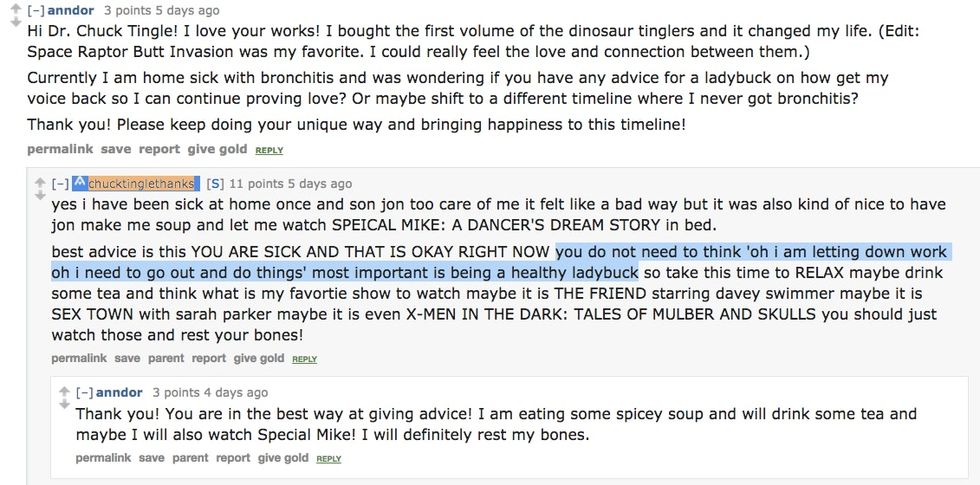980x485 pixels.
Task: Downvote anndor's top comment
Action: coord(15,22)
